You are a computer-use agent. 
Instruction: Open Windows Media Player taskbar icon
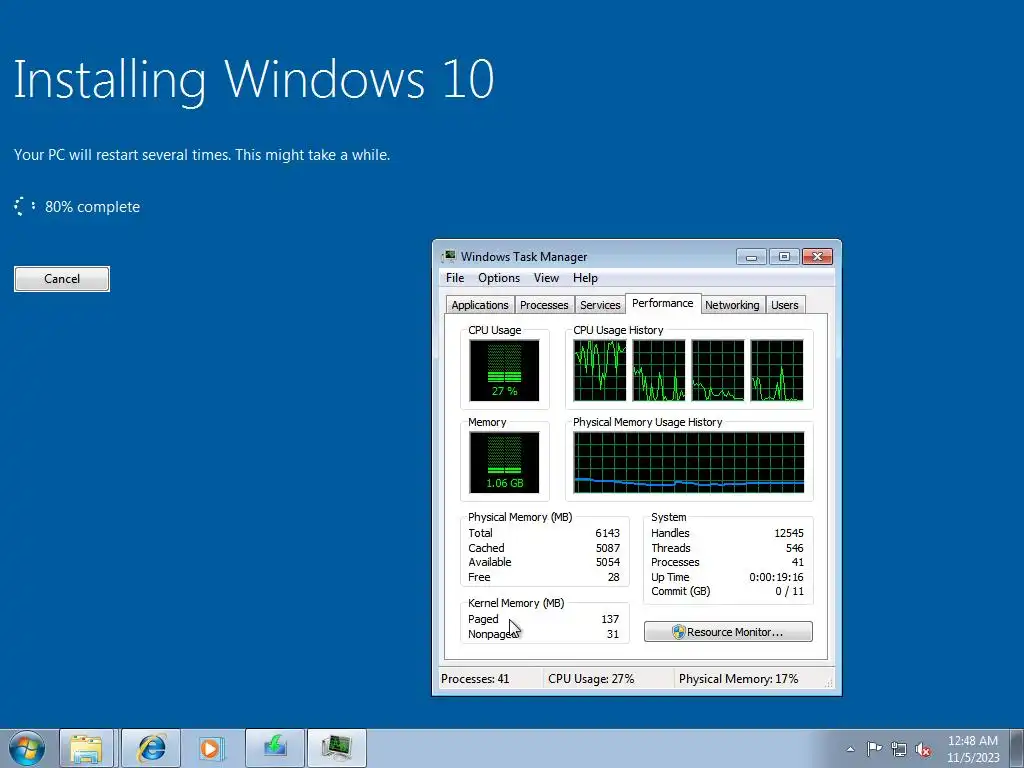coord(212,748)
